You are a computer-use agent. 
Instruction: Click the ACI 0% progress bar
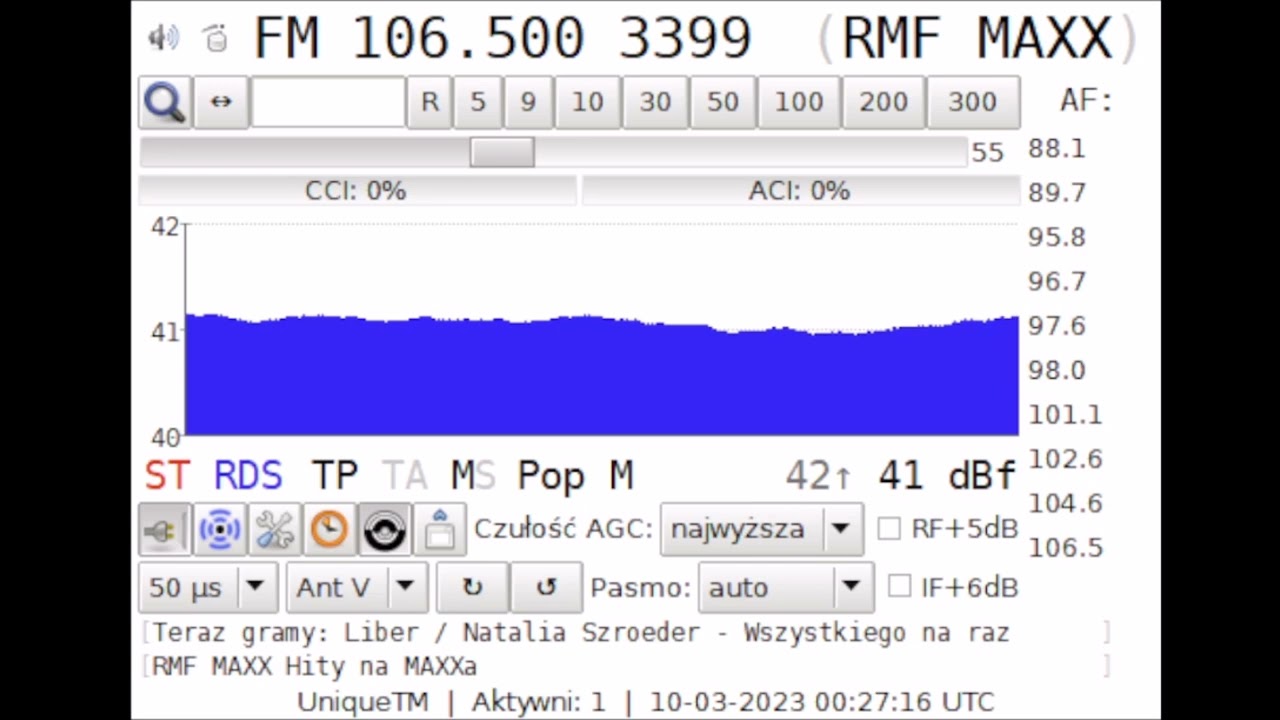[x=800, y=191]
